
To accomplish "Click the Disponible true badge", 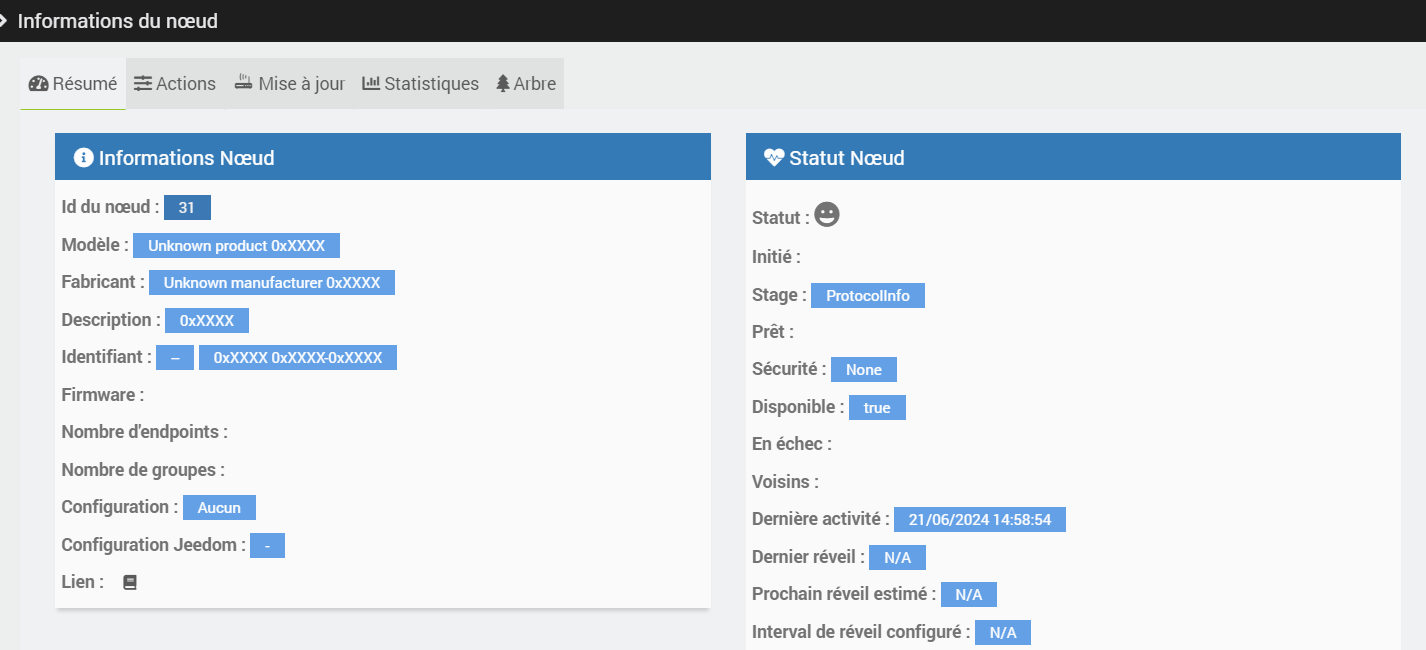I will (x=877, y=407).
